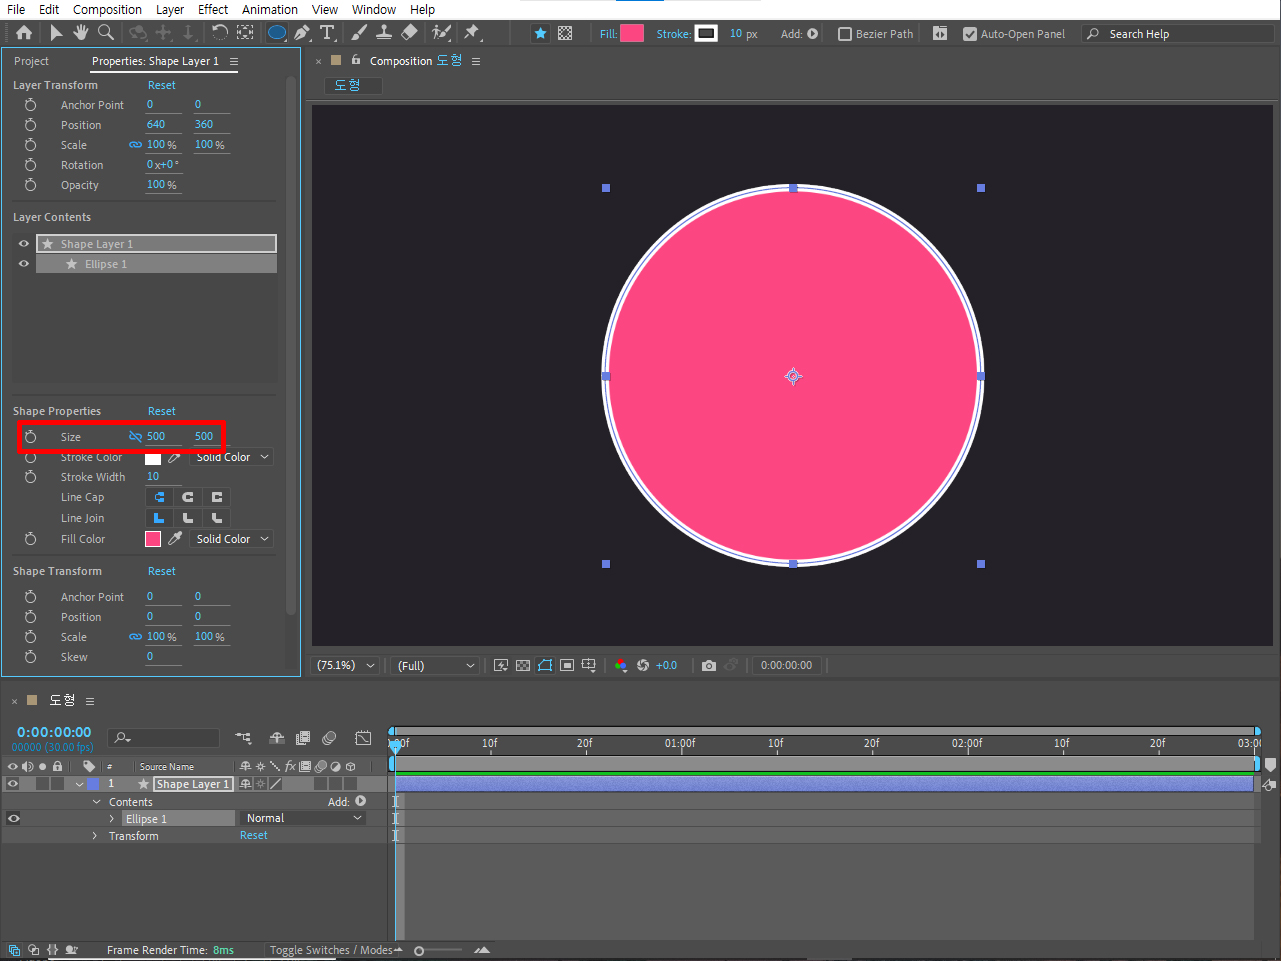Toggle the Bezier Path checkbox

click(x=845, y=34)
